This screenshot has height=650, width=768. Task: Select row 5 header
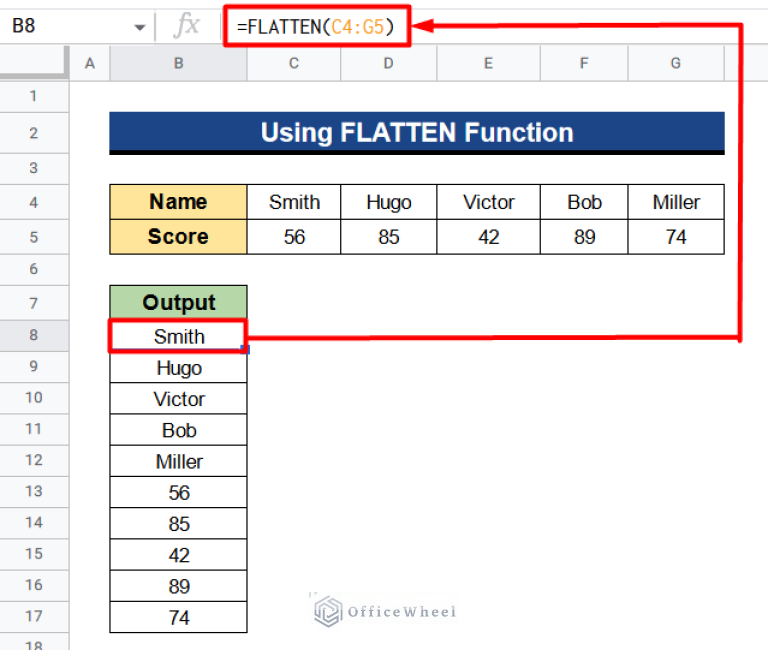pos(33,237)
